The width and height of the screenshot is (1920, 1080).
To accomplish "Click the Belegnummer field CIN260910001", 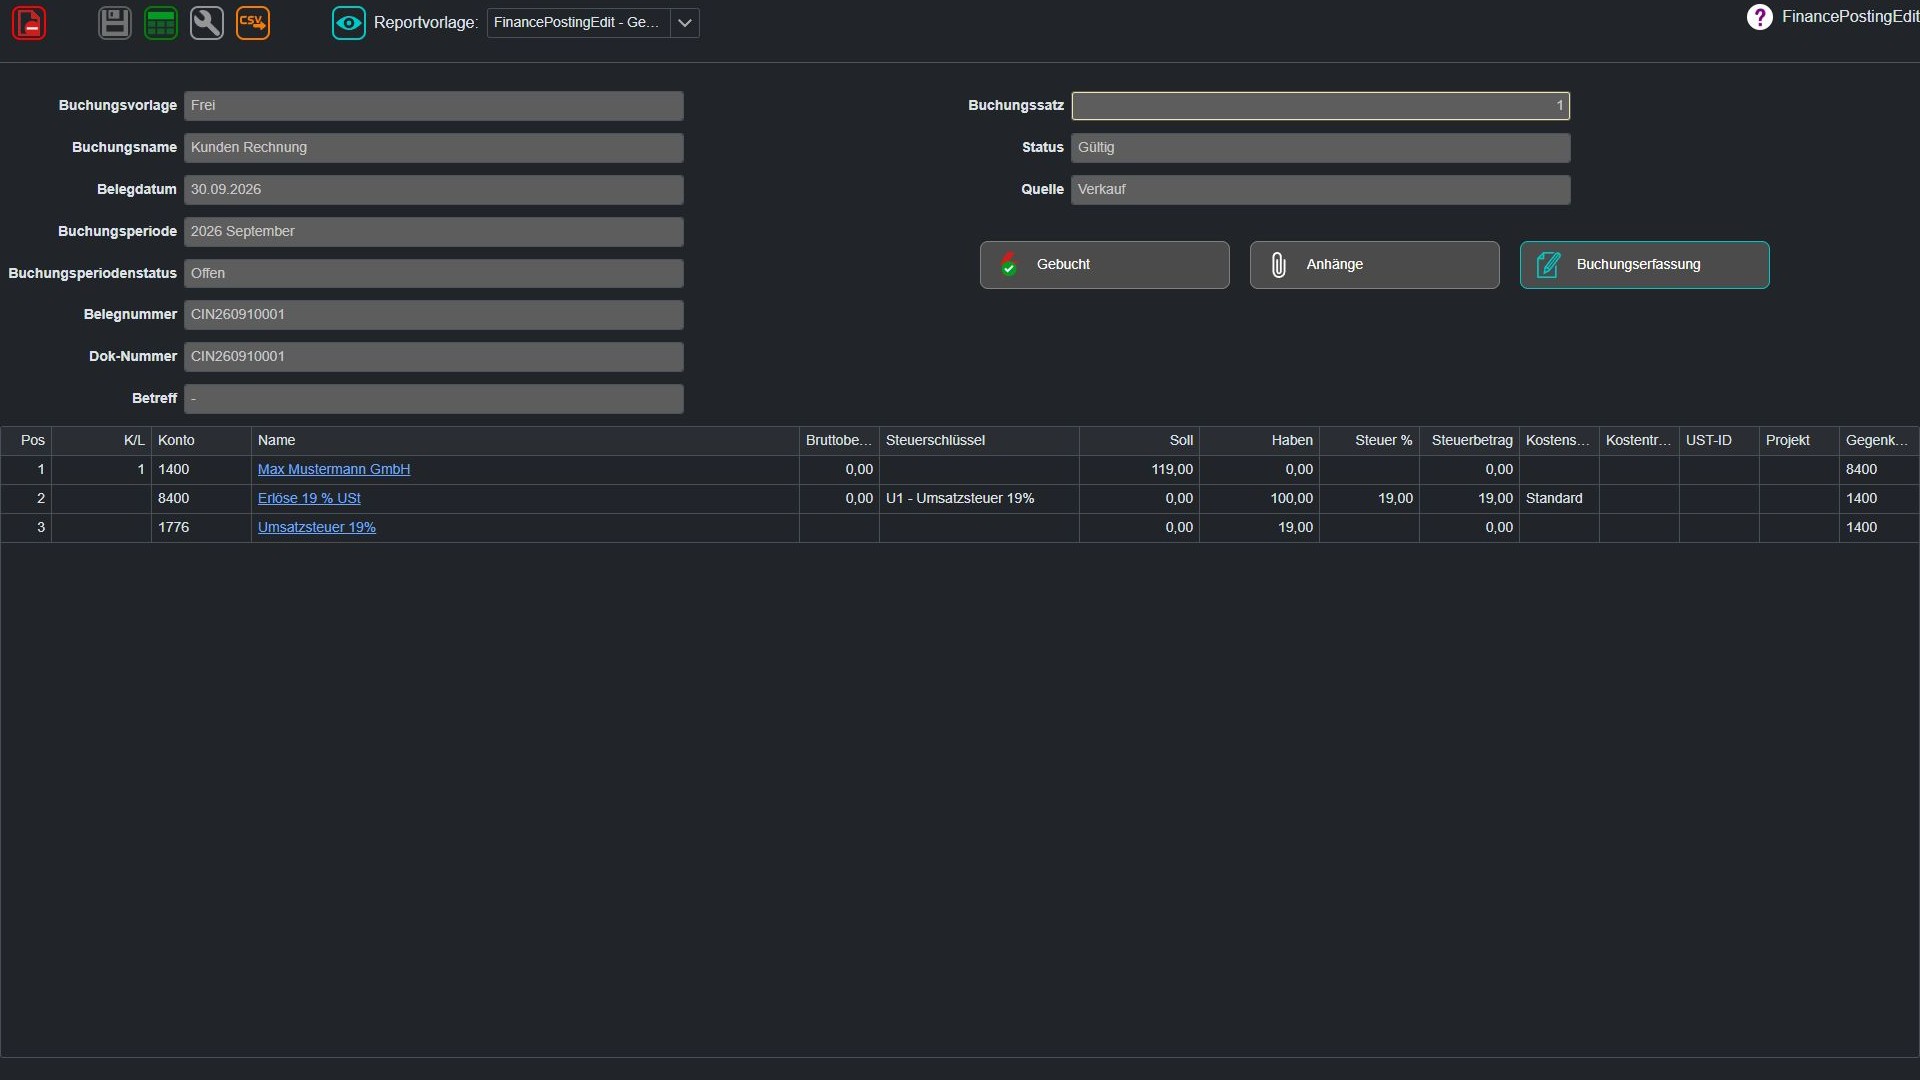I will click(x=434, y=315).
